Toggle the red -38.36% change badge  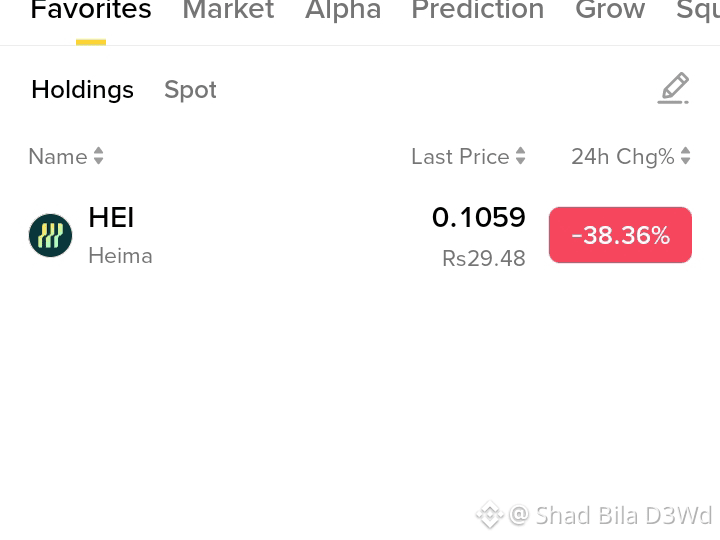point(620,235)
